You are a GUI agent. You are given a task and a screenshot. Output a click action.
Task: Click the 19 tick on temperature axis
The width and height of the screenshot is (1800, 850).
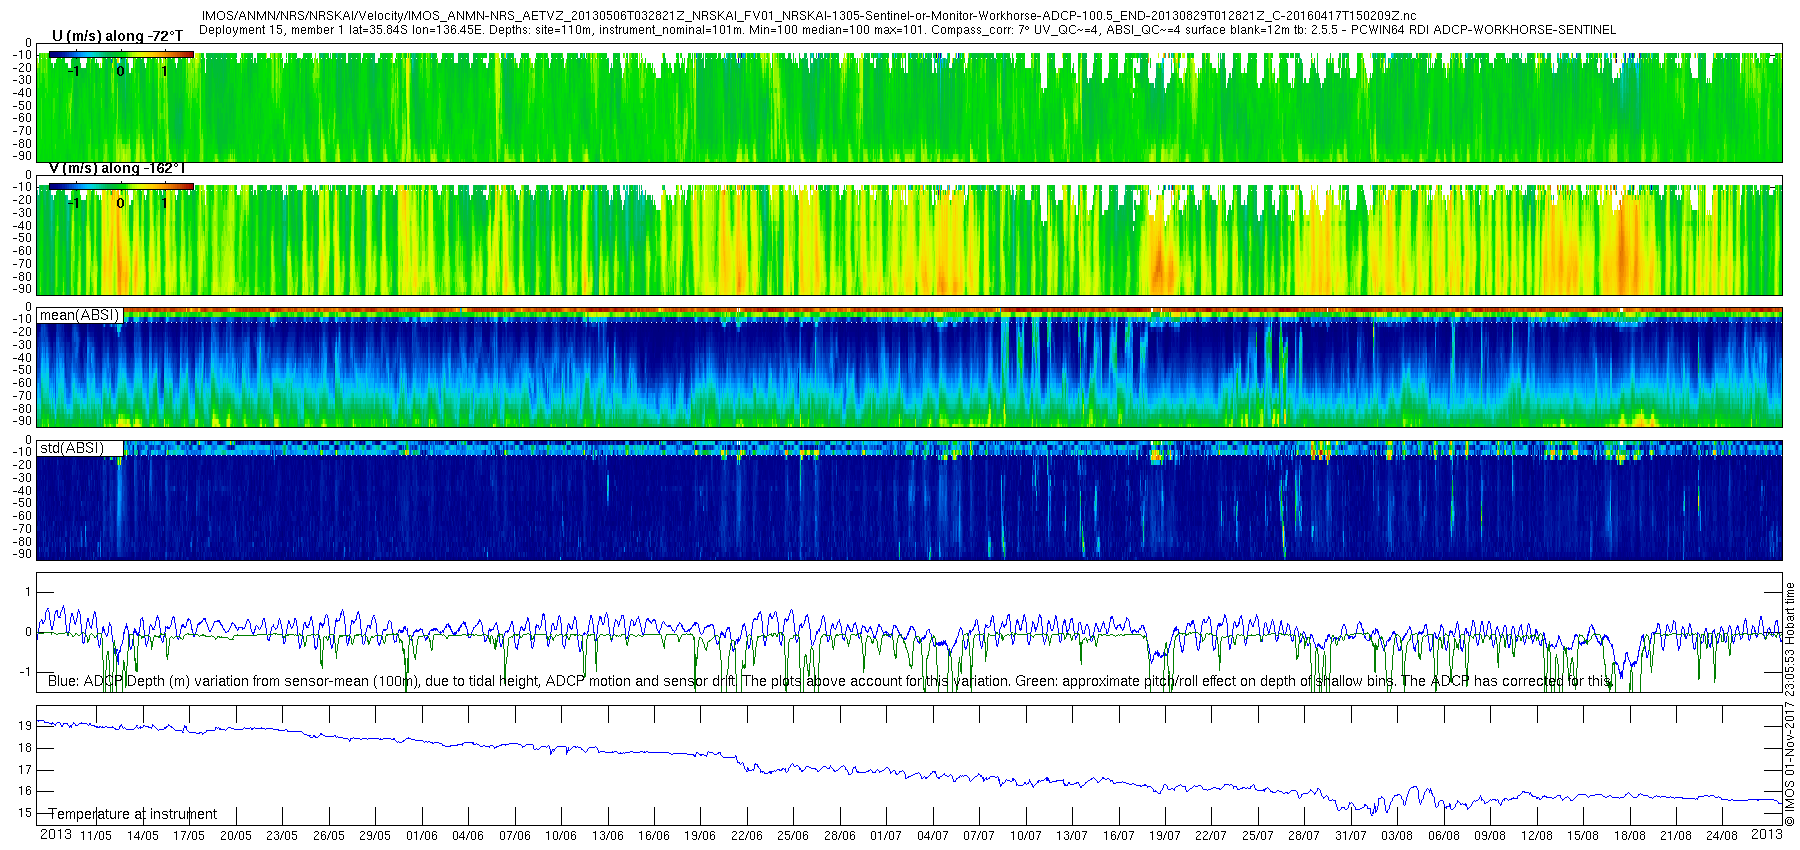[25, 725]
